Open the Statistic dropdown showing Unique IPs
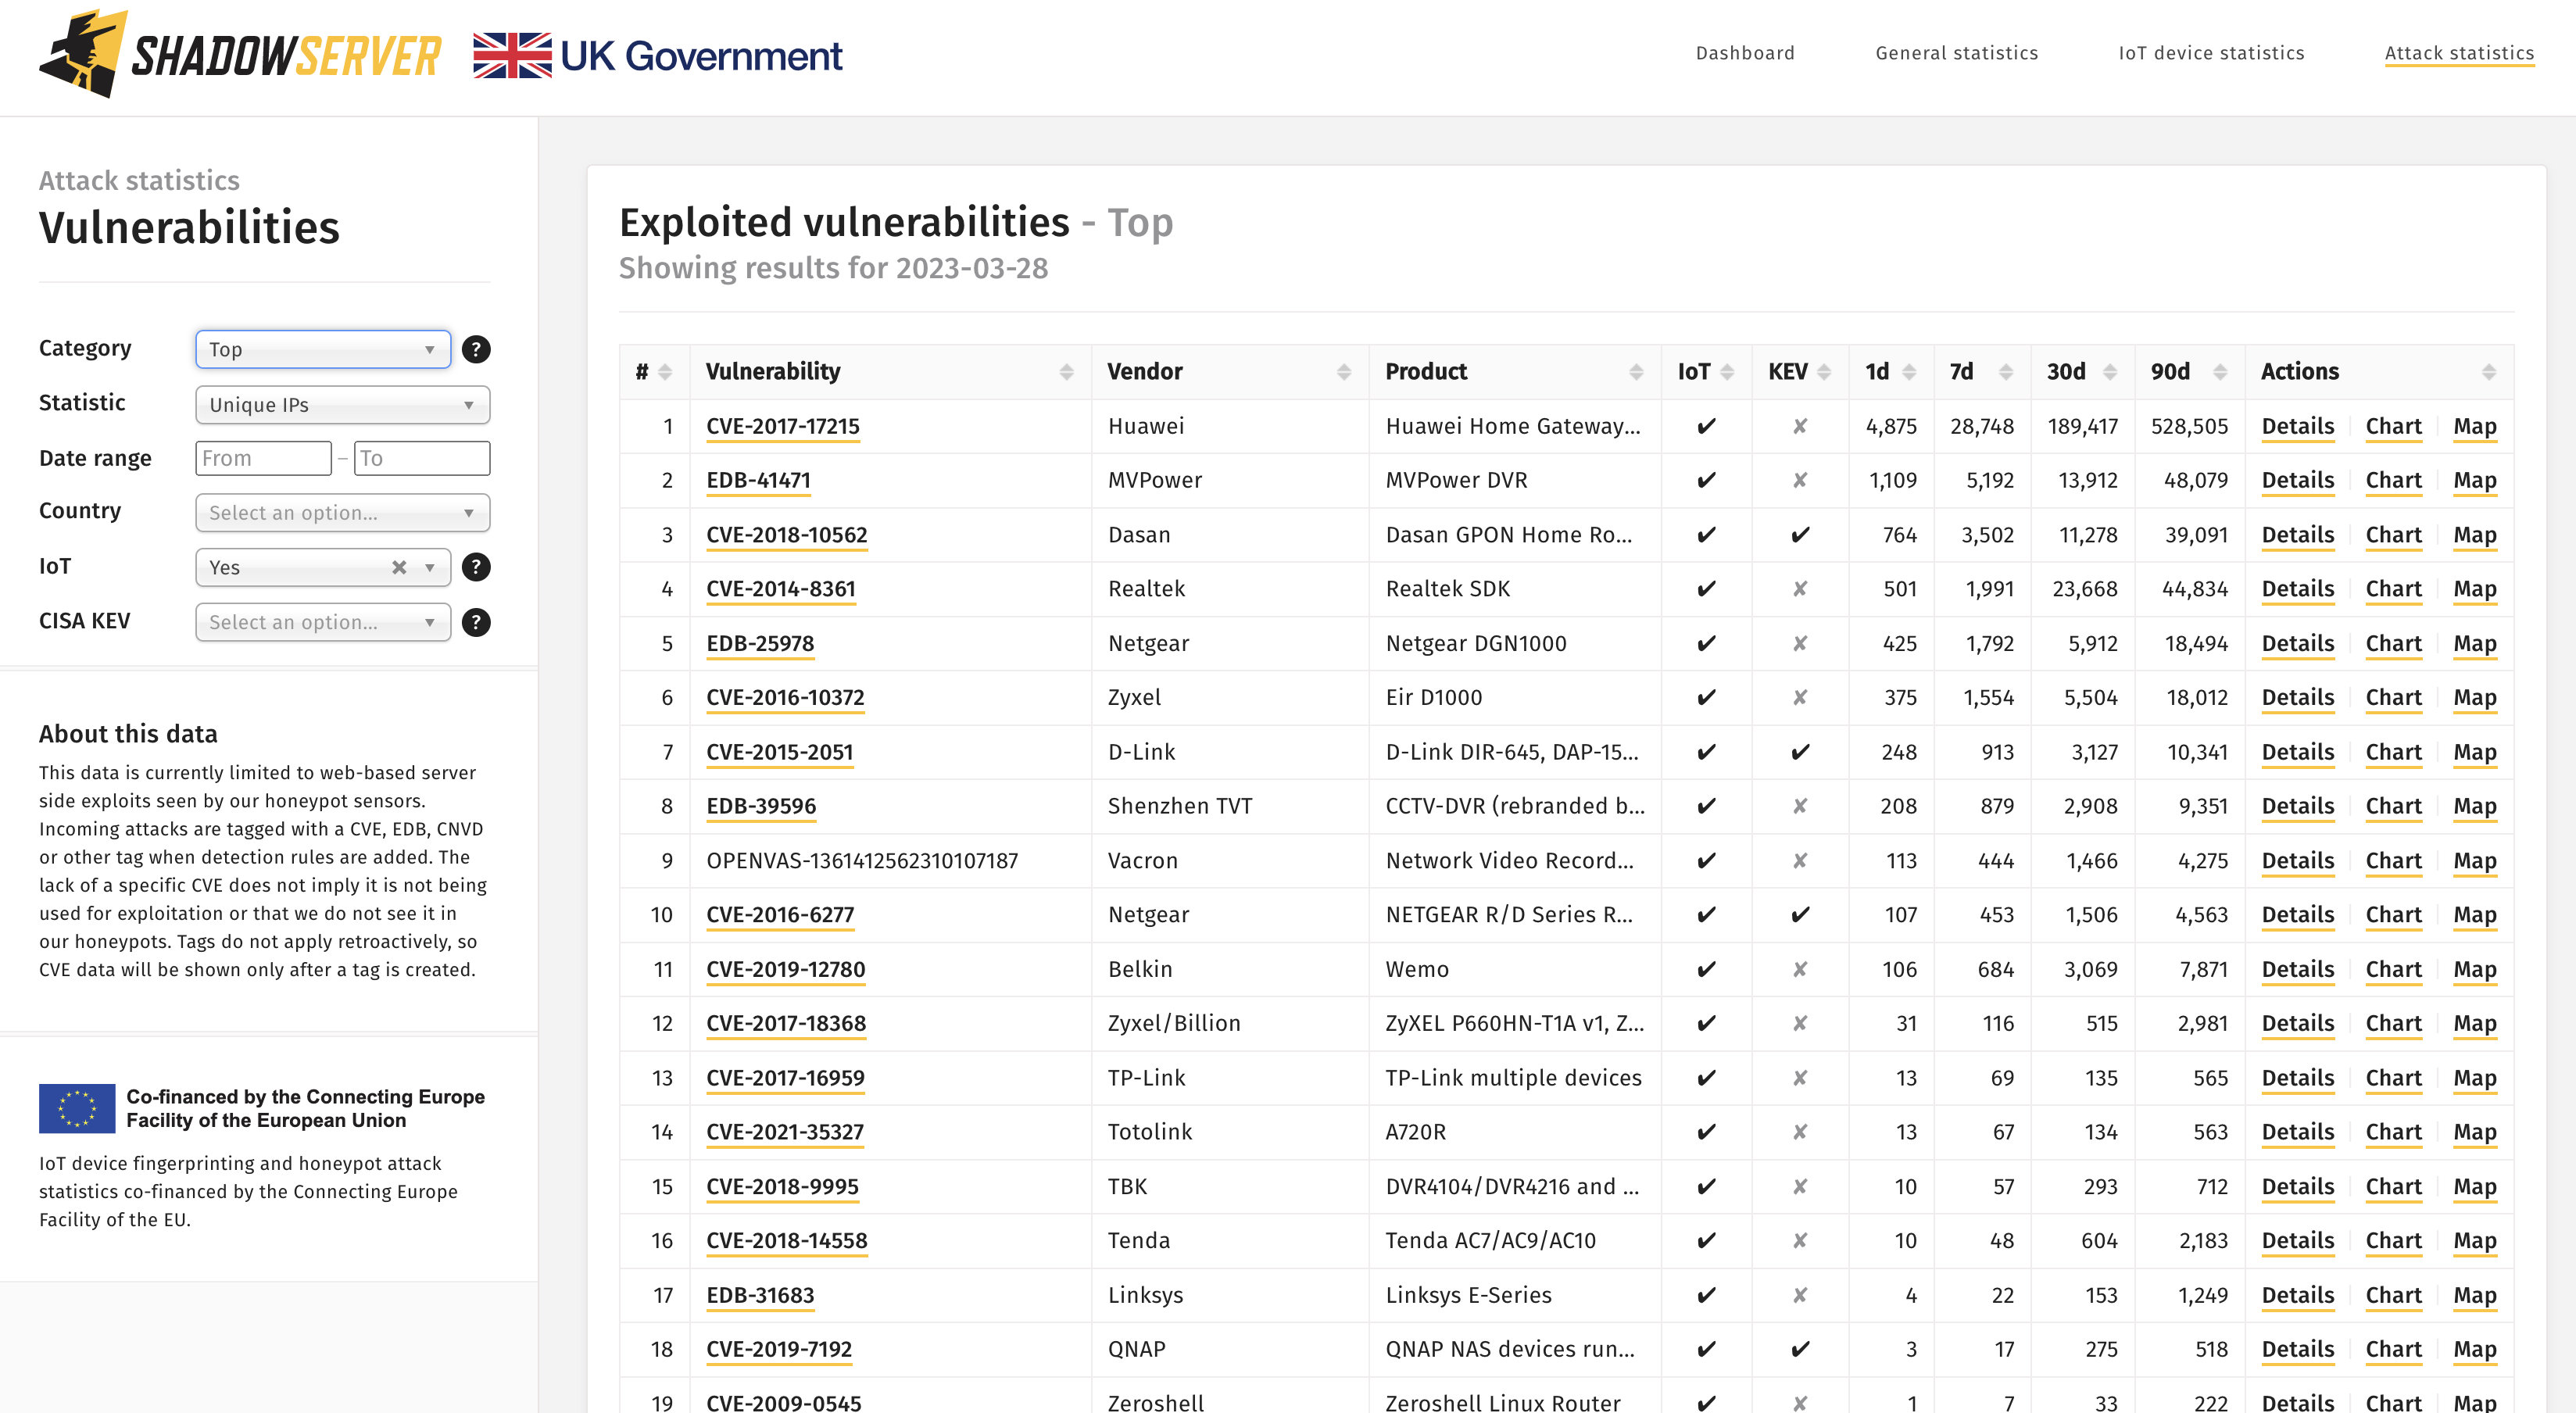Screen dimensions: 2576x1413 [343, 405]
